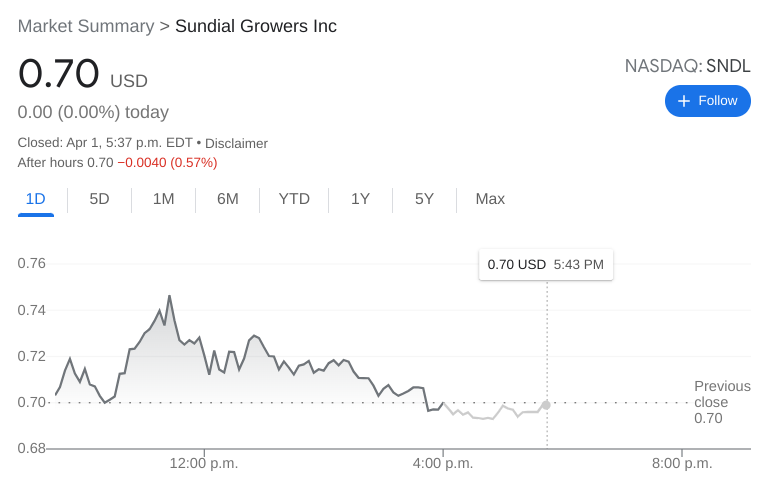Click the 8:00 p.m. axis label
The width and height of the screenshot is (767, 494).
tap(682, 463)
